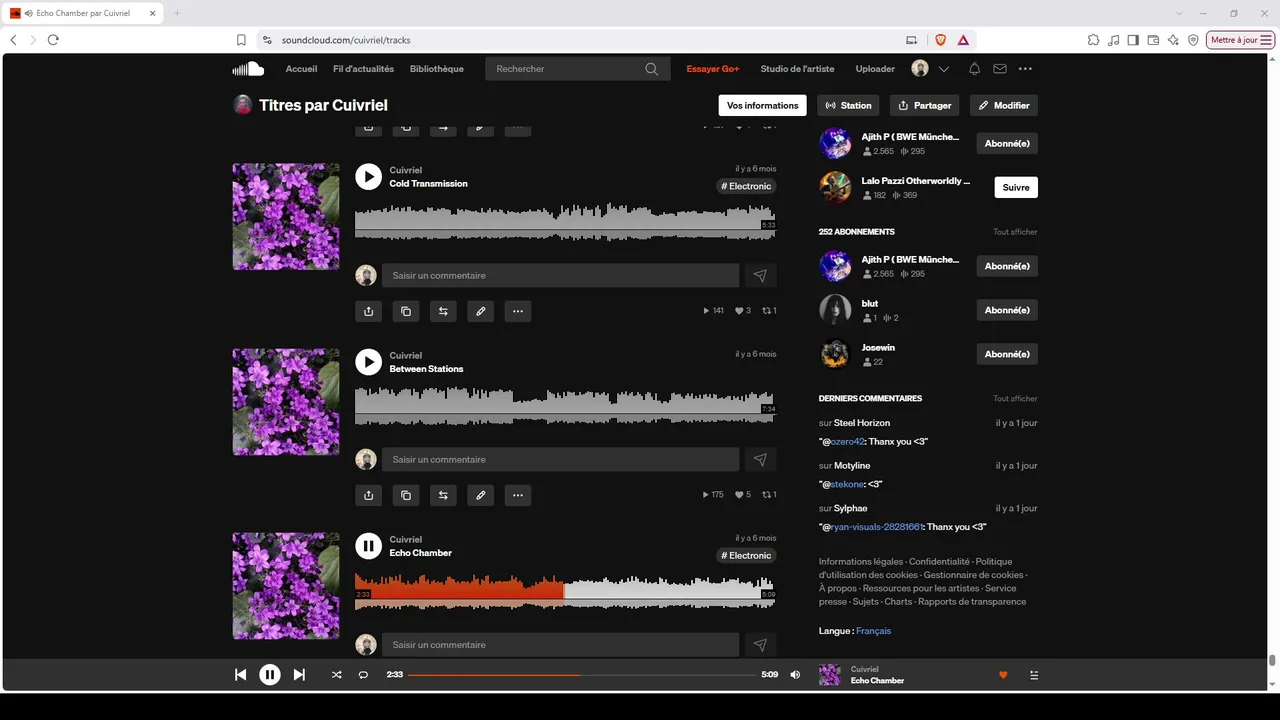The width and height of the screenshot is (1280, 720).
Task: Send the comment on Between Stations
Action: tap(760, 460)
